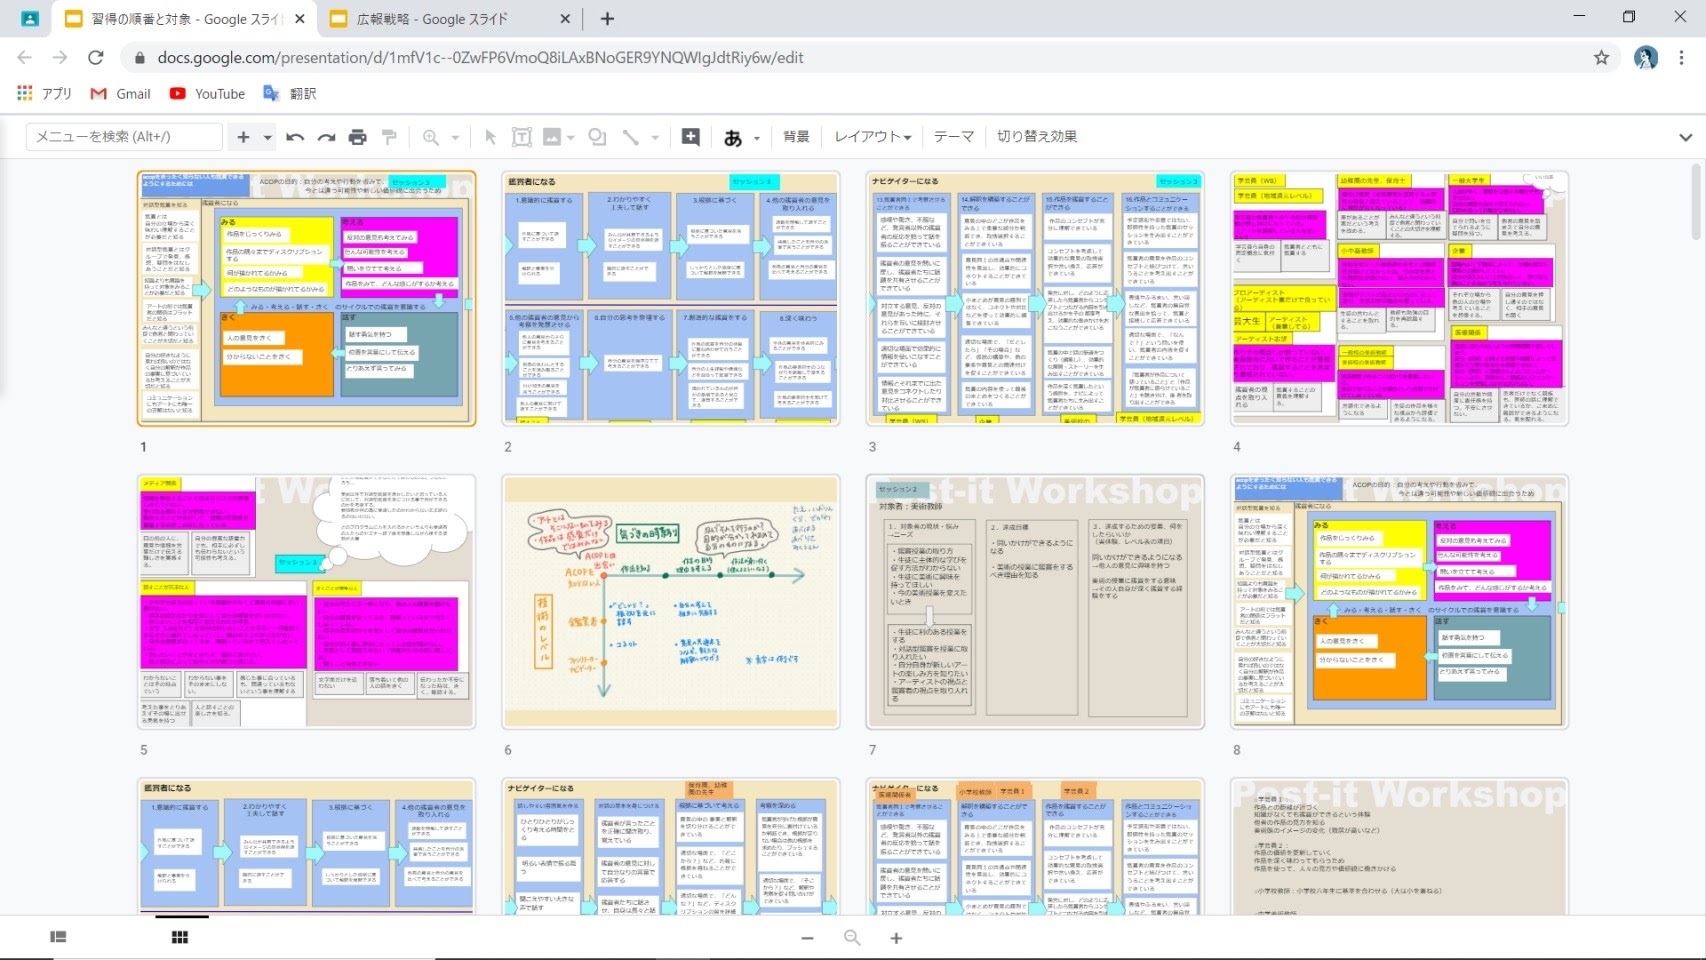Click the あ input tools icon

click(x=733, y=137)
